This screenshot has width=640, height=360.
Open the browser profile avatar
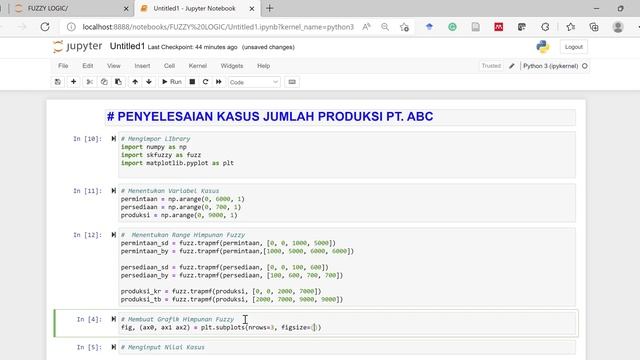(x=618, y=27)
